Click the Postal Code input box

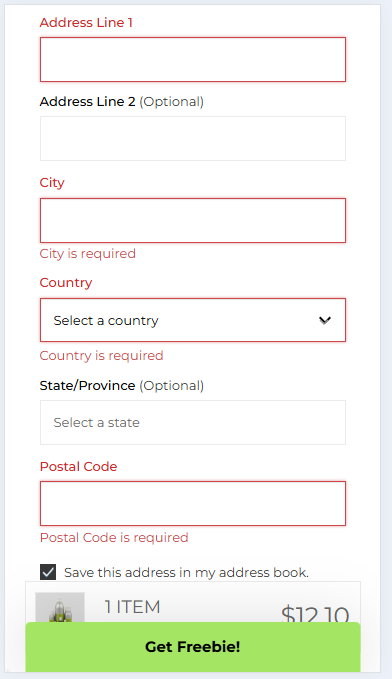(193, 503)
